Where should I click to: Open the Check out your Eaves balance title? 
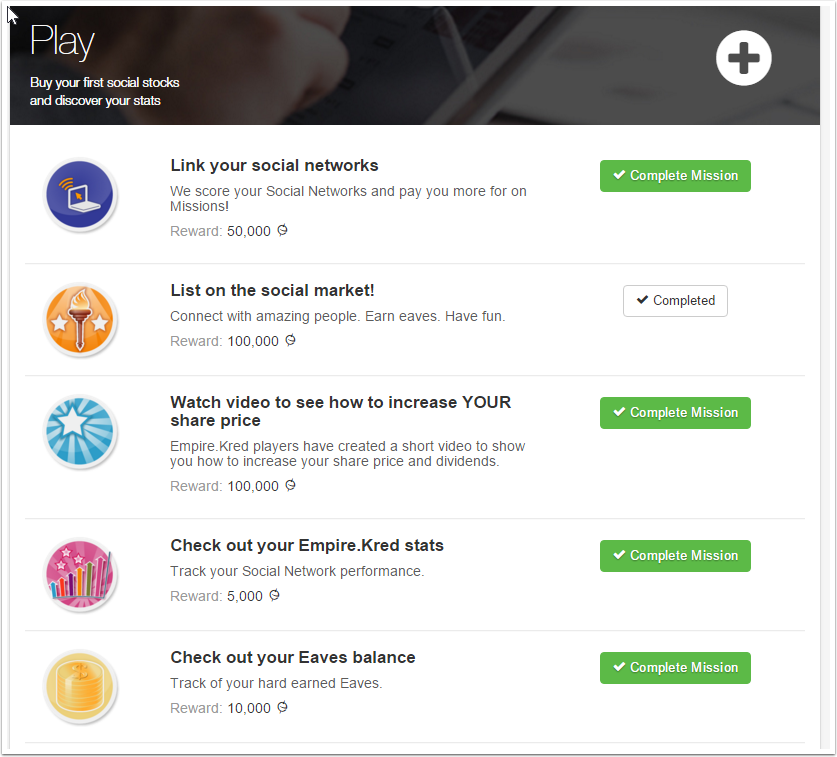pyautogui.click(x=293, y=658)
